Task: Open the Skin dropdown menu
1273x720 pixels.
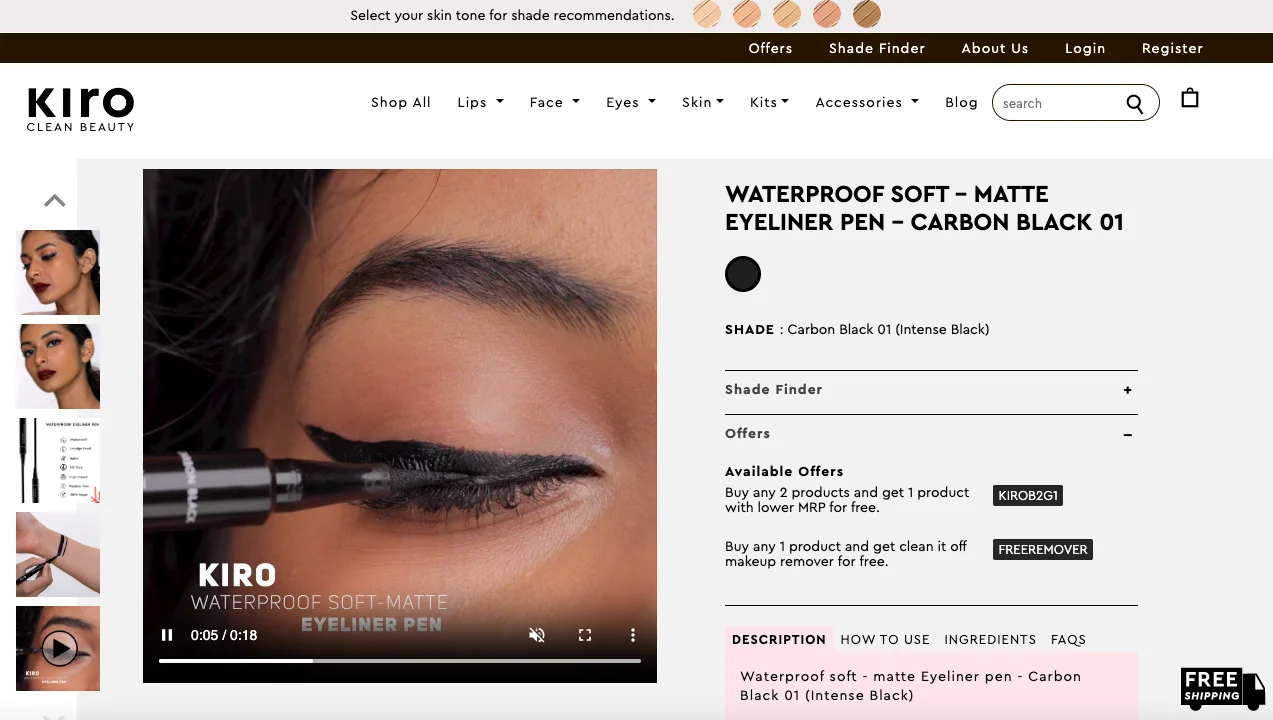Action: point(703,102)
